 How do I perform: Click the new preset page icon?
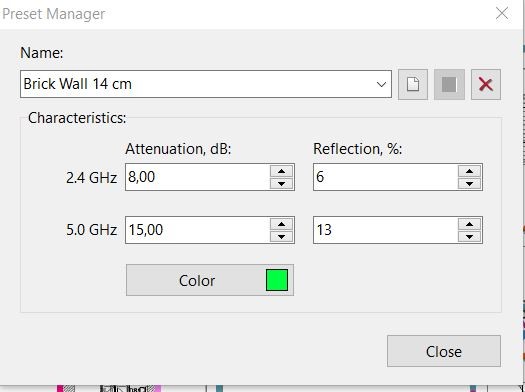point(413,84)
